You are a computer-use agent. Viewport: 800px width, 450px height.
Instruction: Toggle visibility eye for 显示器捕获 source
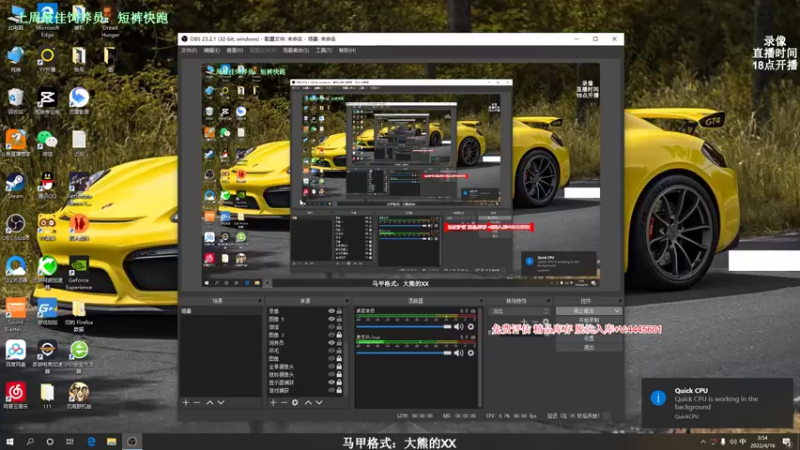(331, 382)
